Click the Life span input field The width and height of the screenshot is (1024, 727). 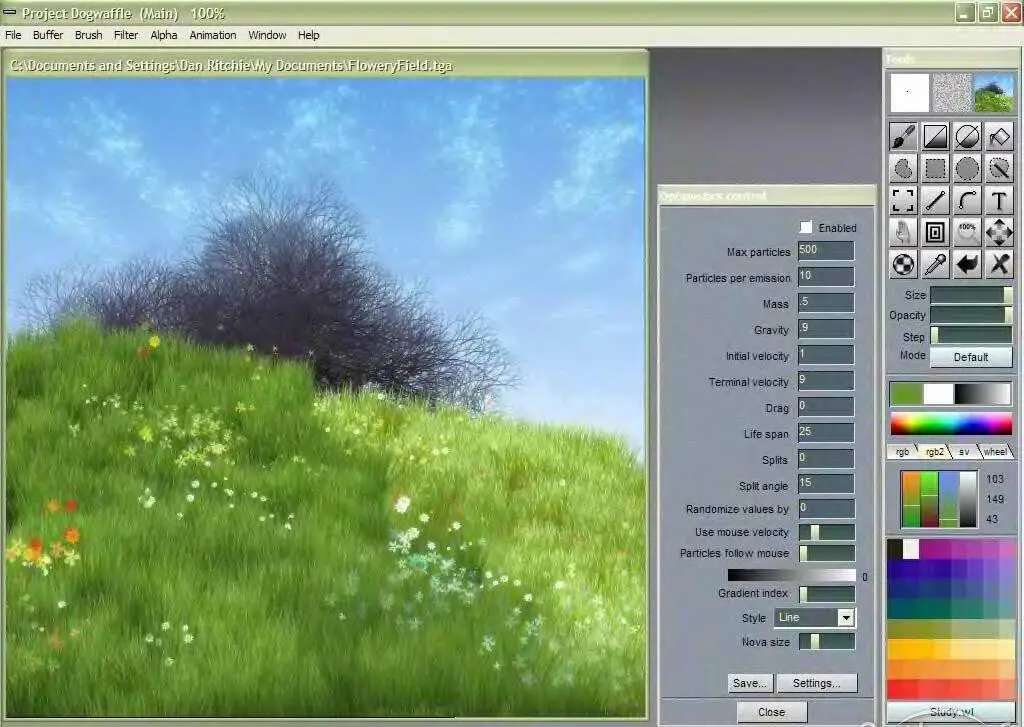[826, 432]
